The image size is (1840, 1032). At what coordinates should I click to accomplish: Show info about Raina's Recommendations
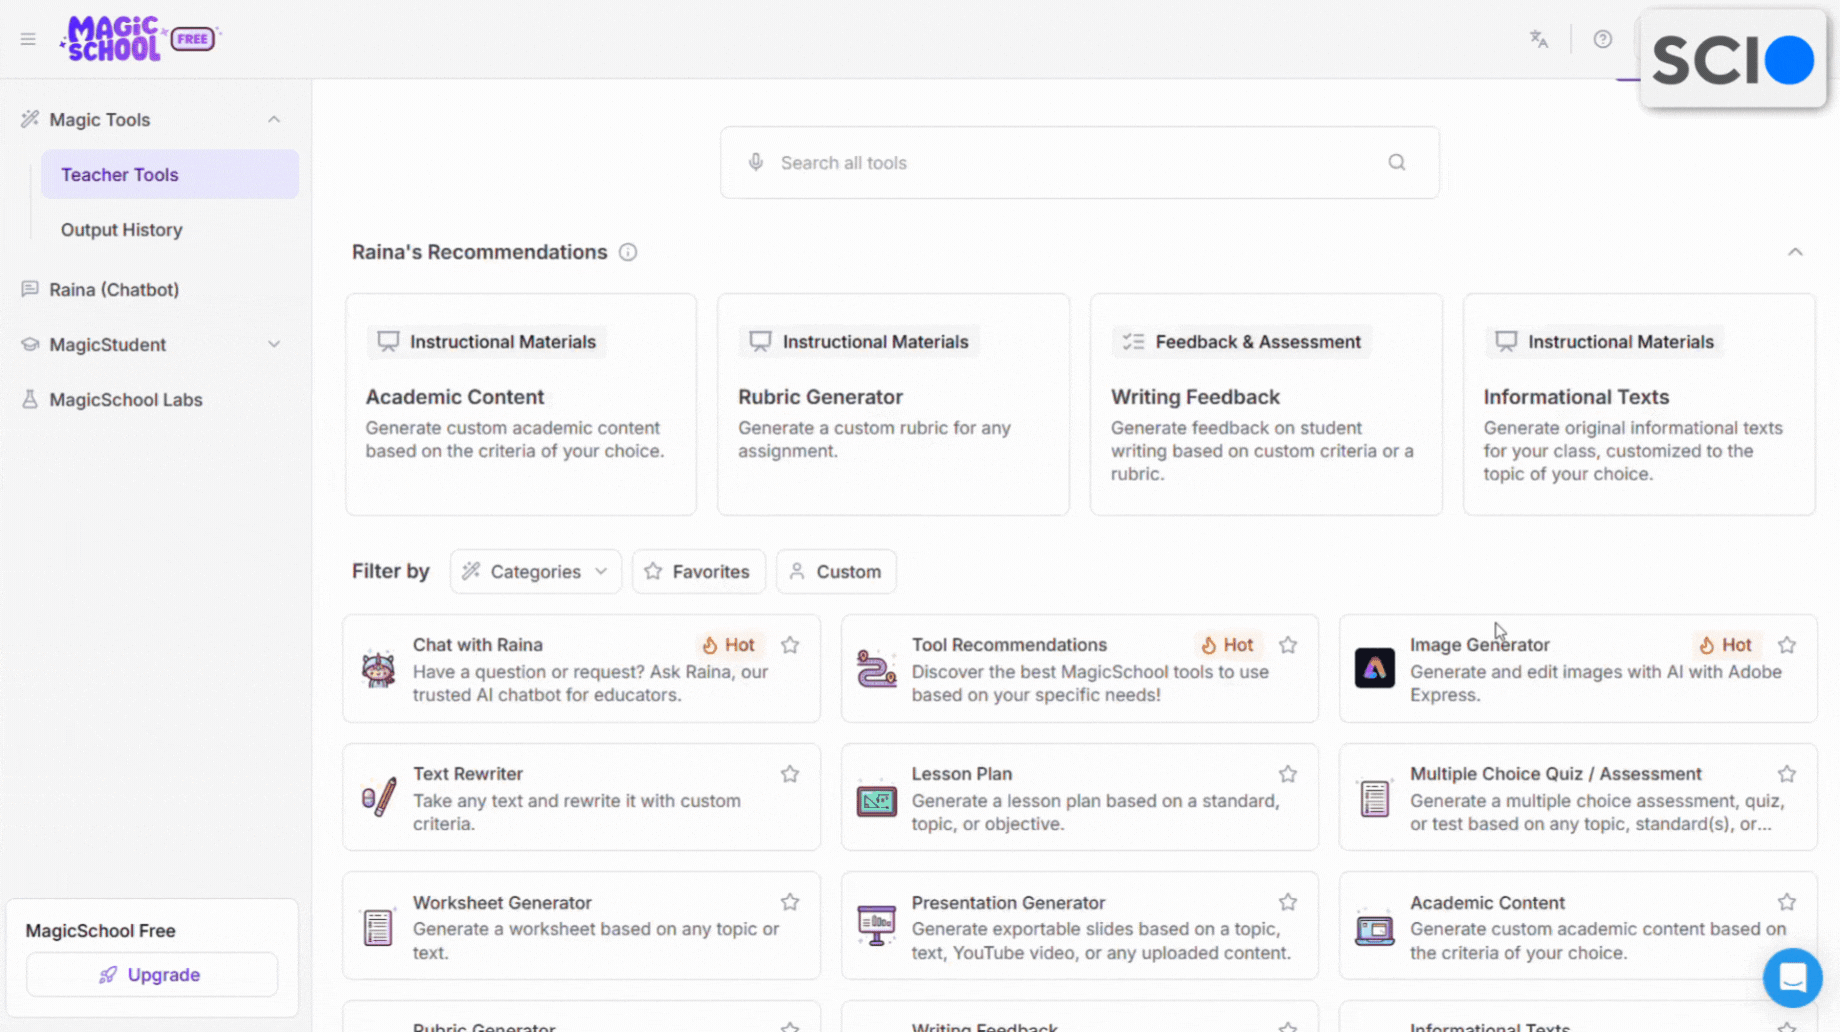pyautogui.click(x=628, y=252)
